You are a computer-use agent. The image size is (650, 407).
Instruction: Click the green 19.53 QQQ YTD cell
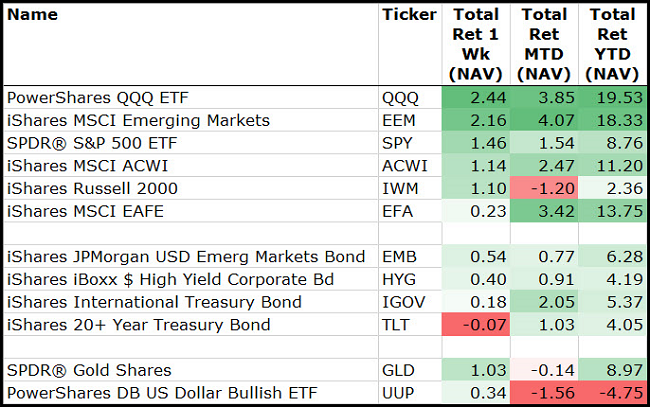[x=612, y=99]
